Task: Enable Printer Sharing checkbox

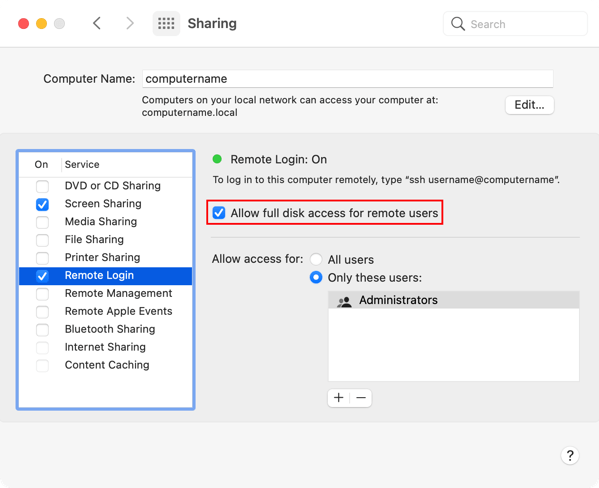Action: click(x=42, y=258)
